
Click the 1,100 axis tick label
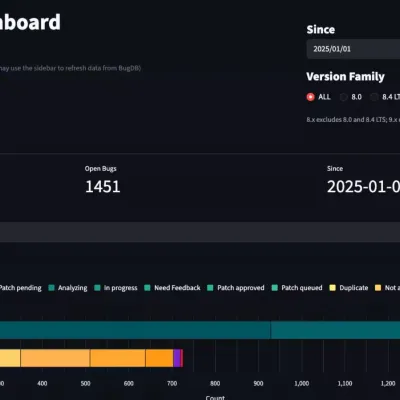[345, 383]
